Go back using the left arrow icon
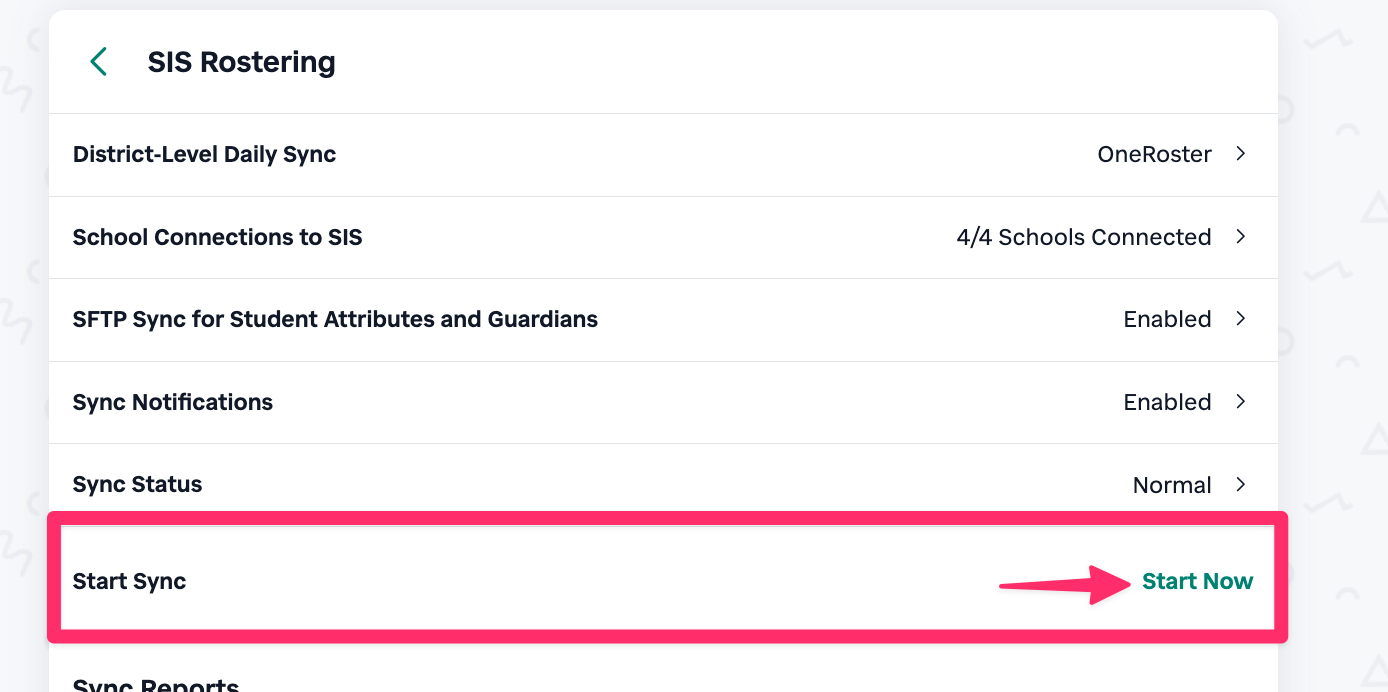The height and width of the screenshot is (692, 1388). (98, 62)
